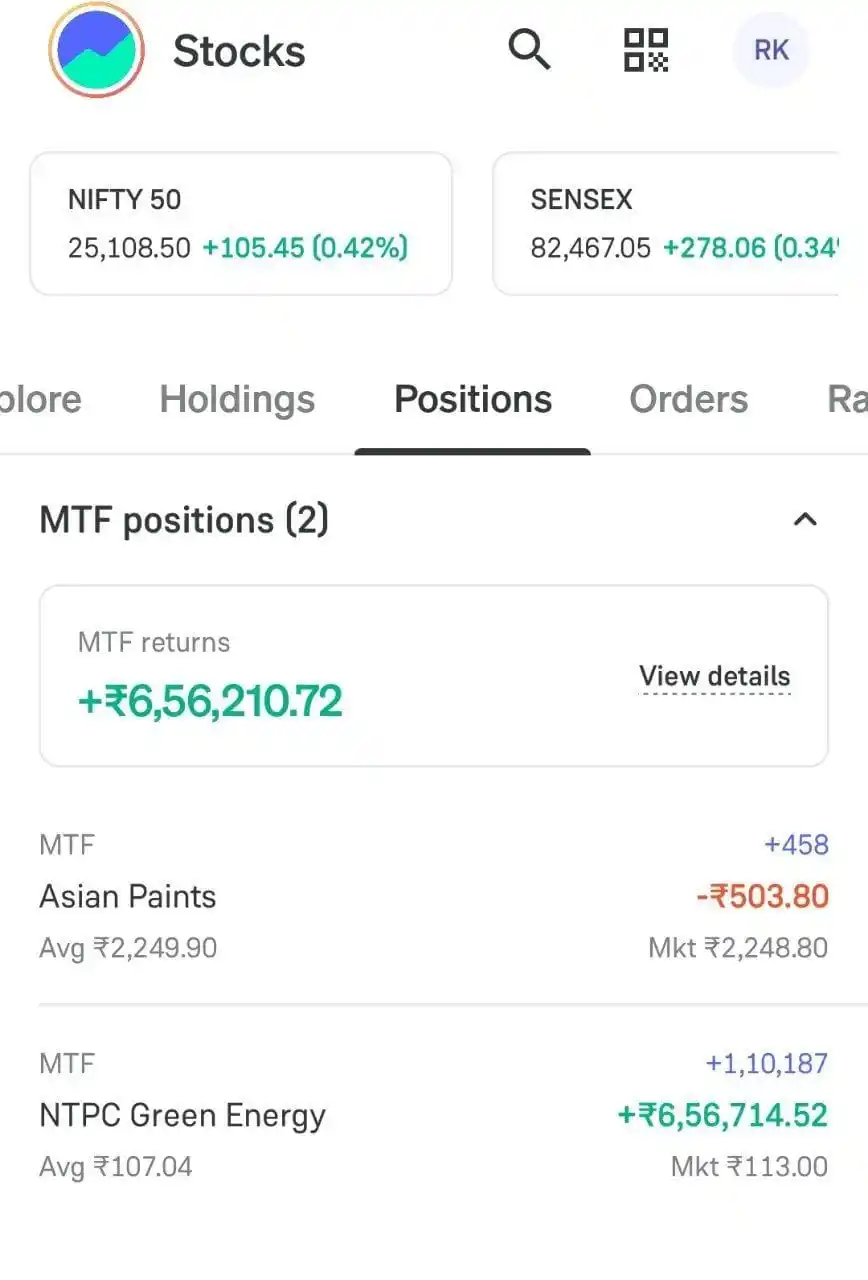Tap the Stocks page title
Image resolution: width=868 pixels, height=1280 pixels.
pos(239,50)
